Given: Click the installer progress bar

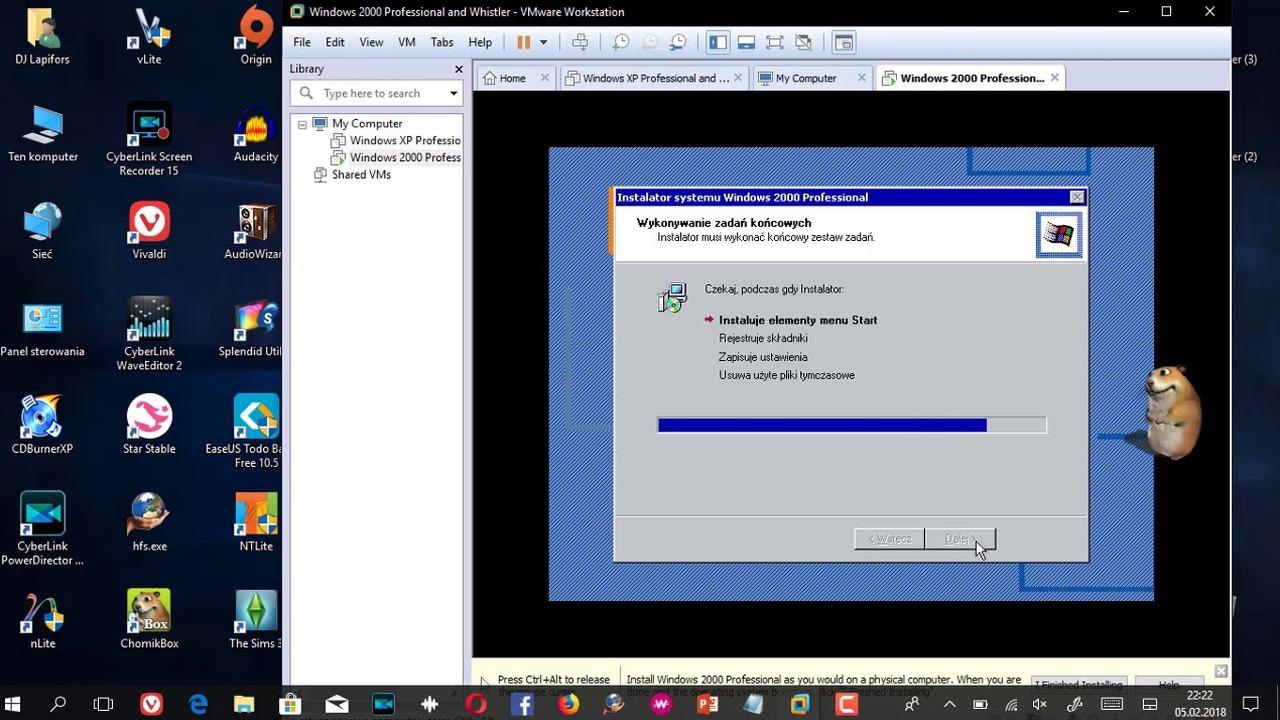Looking at the screenshot, I should click(x=851, y=425).
